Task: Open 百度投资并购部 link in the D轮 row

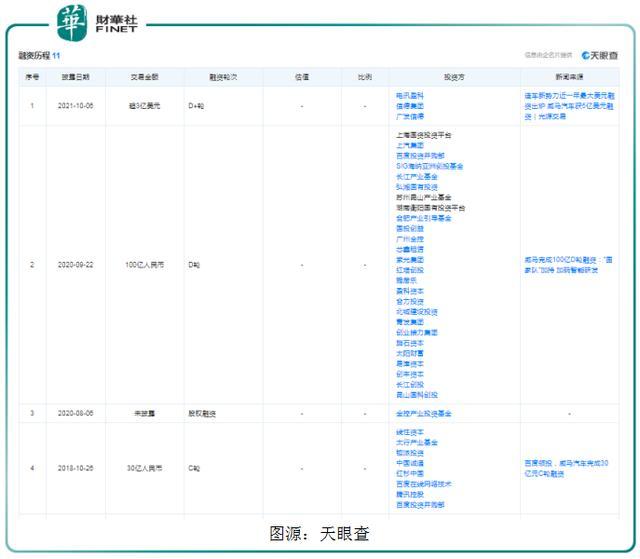Action: pos(420,156)
